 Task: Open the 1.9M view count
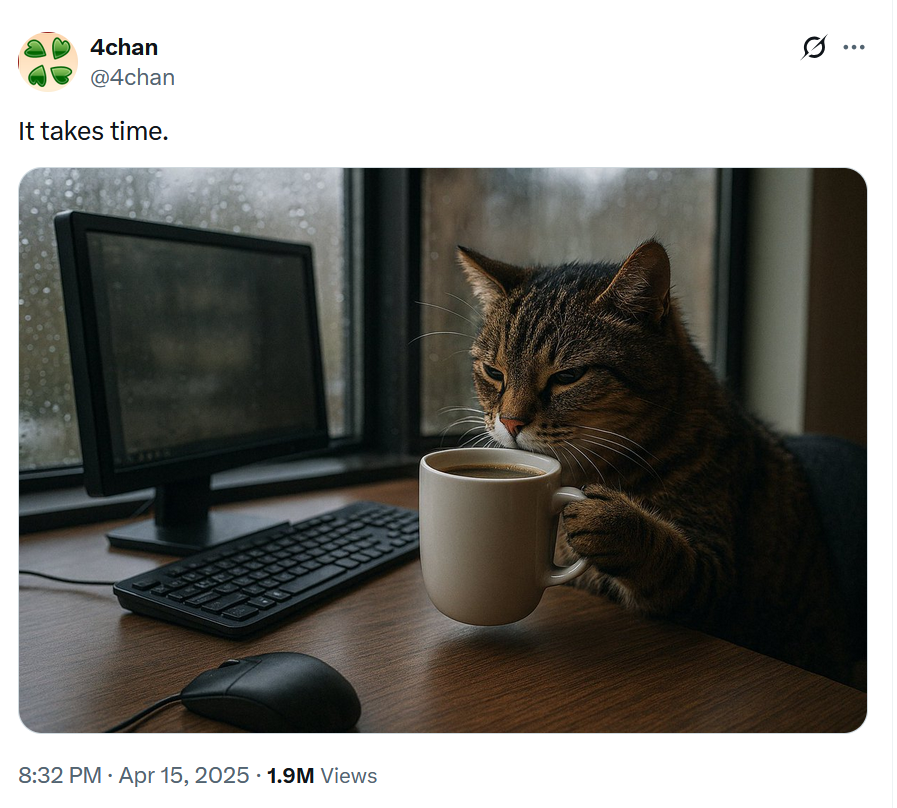point(290,775)
